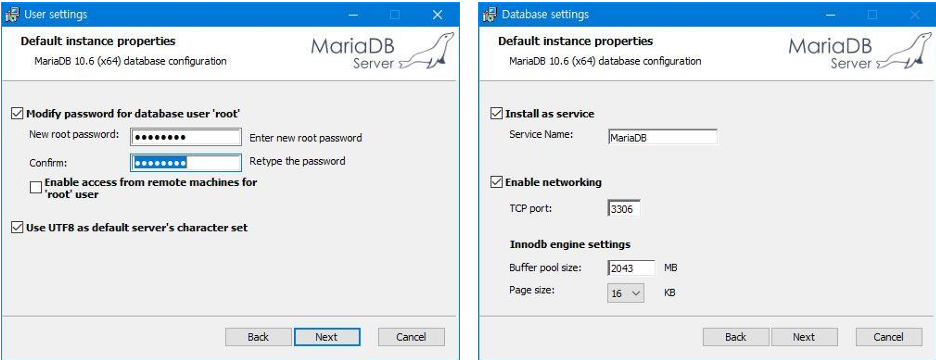Select the TCP port field
936x360 pixels.
click(x=624, y=208)
